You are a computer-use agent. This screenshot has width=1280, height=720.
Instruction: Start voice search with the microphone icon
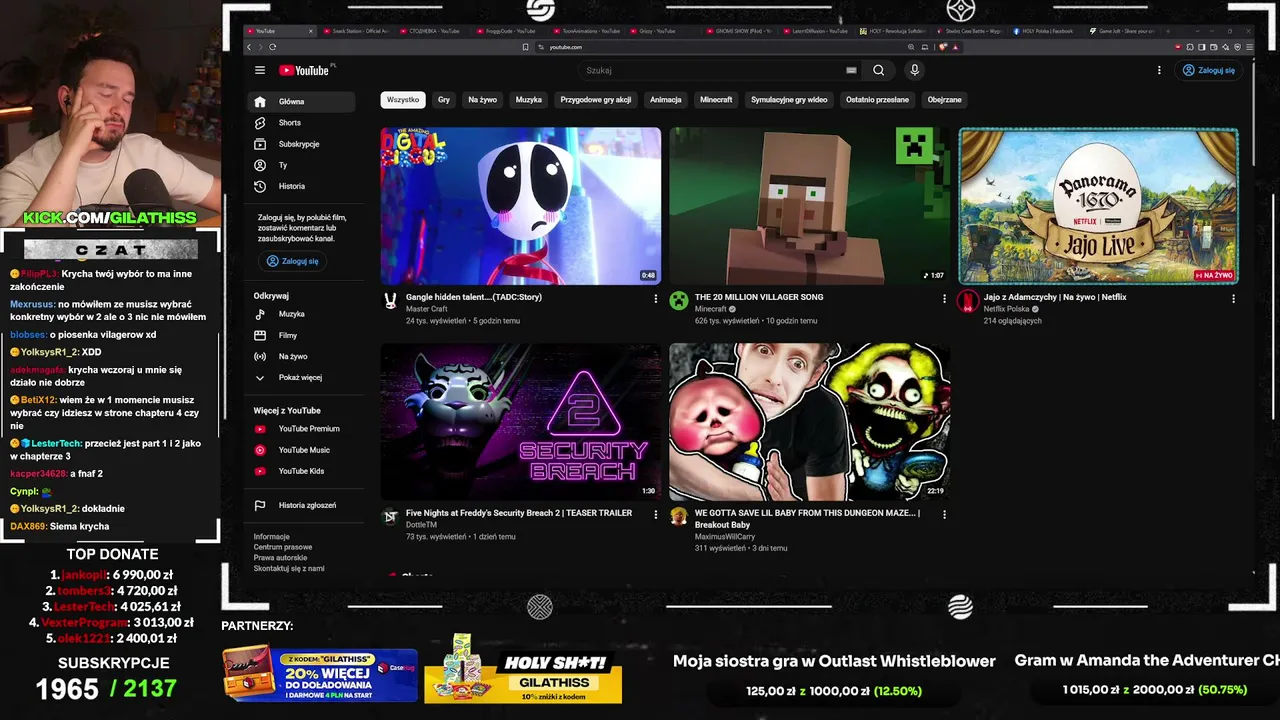coord(914,70)
